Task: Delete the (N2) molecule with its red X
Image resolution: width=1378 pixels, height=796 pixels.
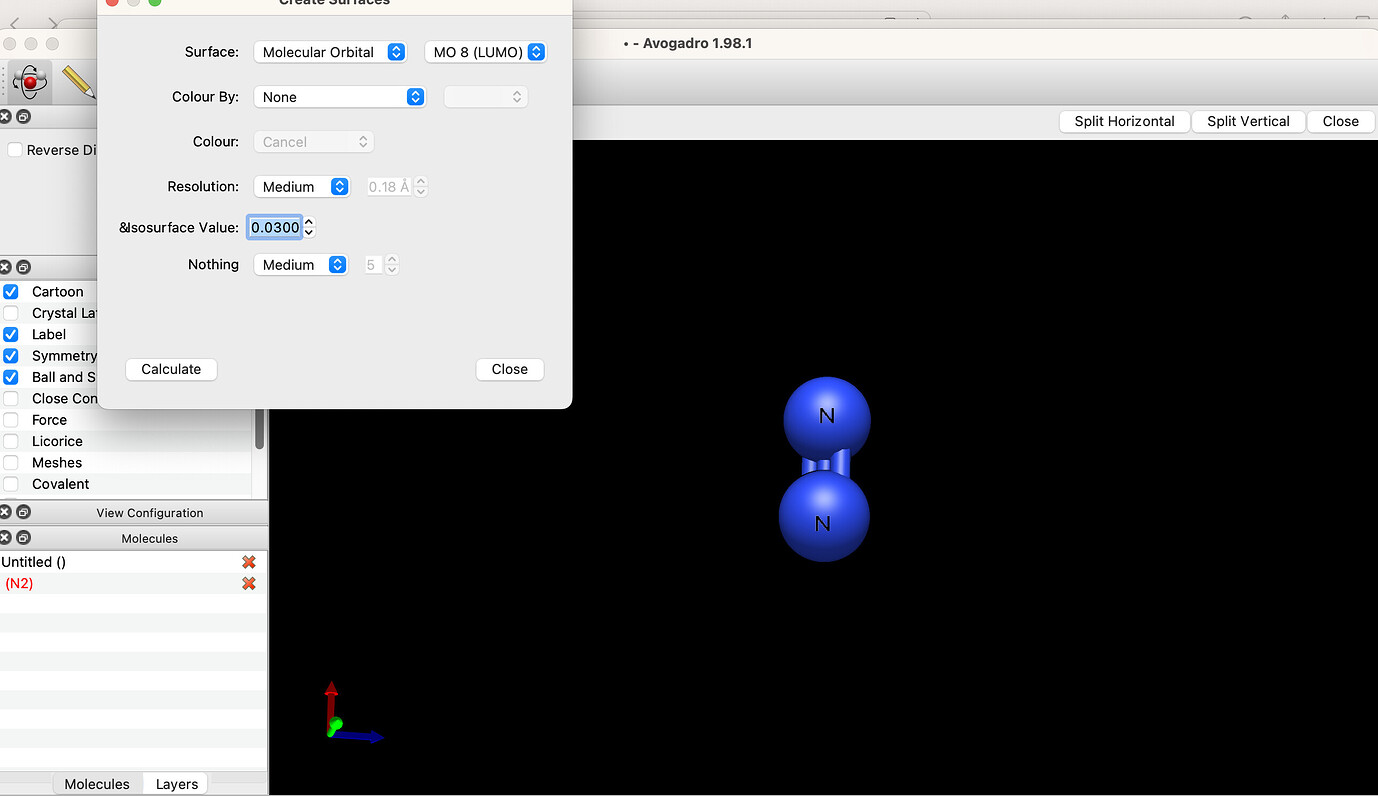Action: 248,583
